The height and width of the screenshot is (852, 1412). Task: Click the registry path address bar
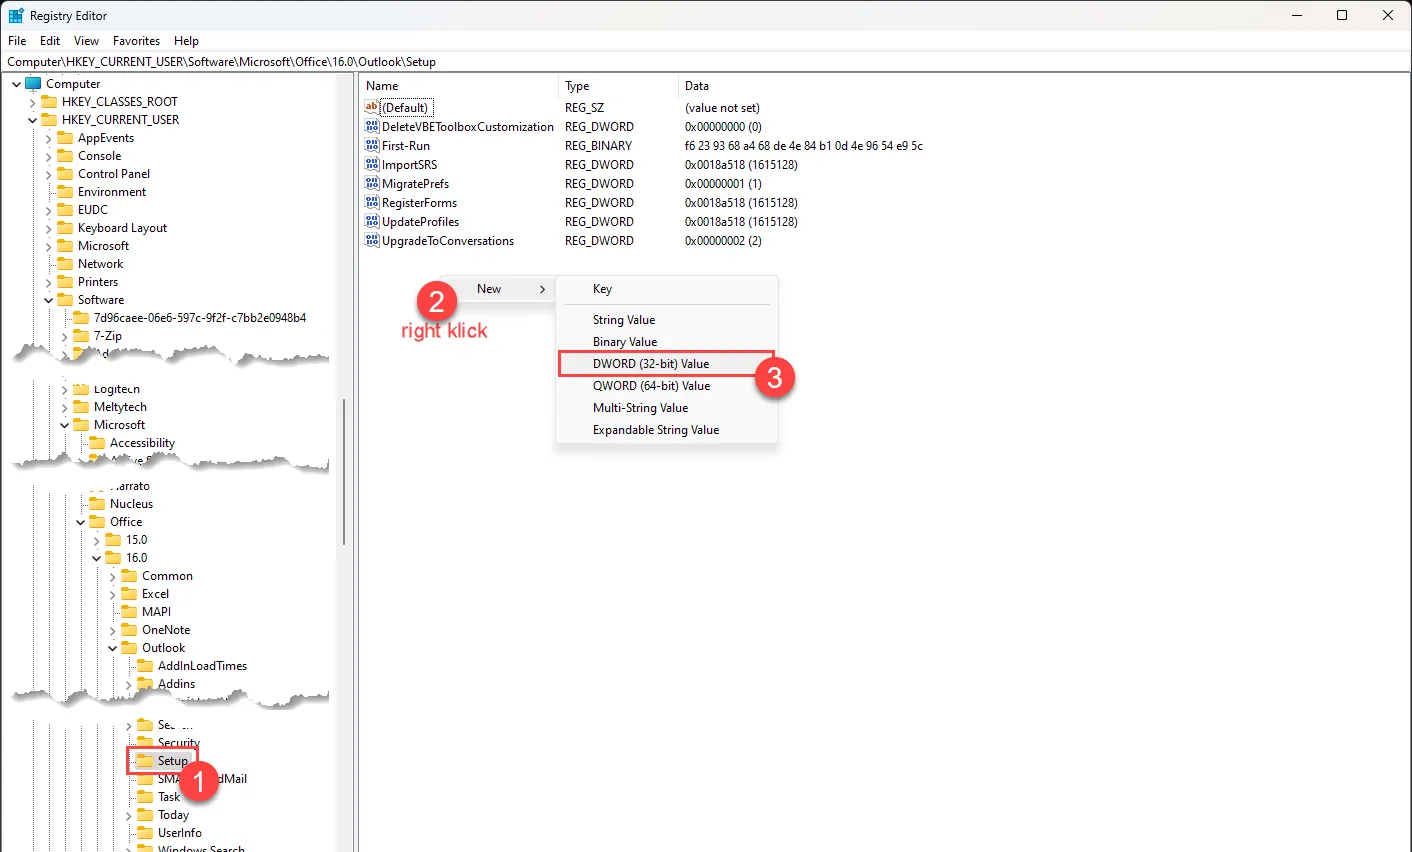click(x=705, y=62)
